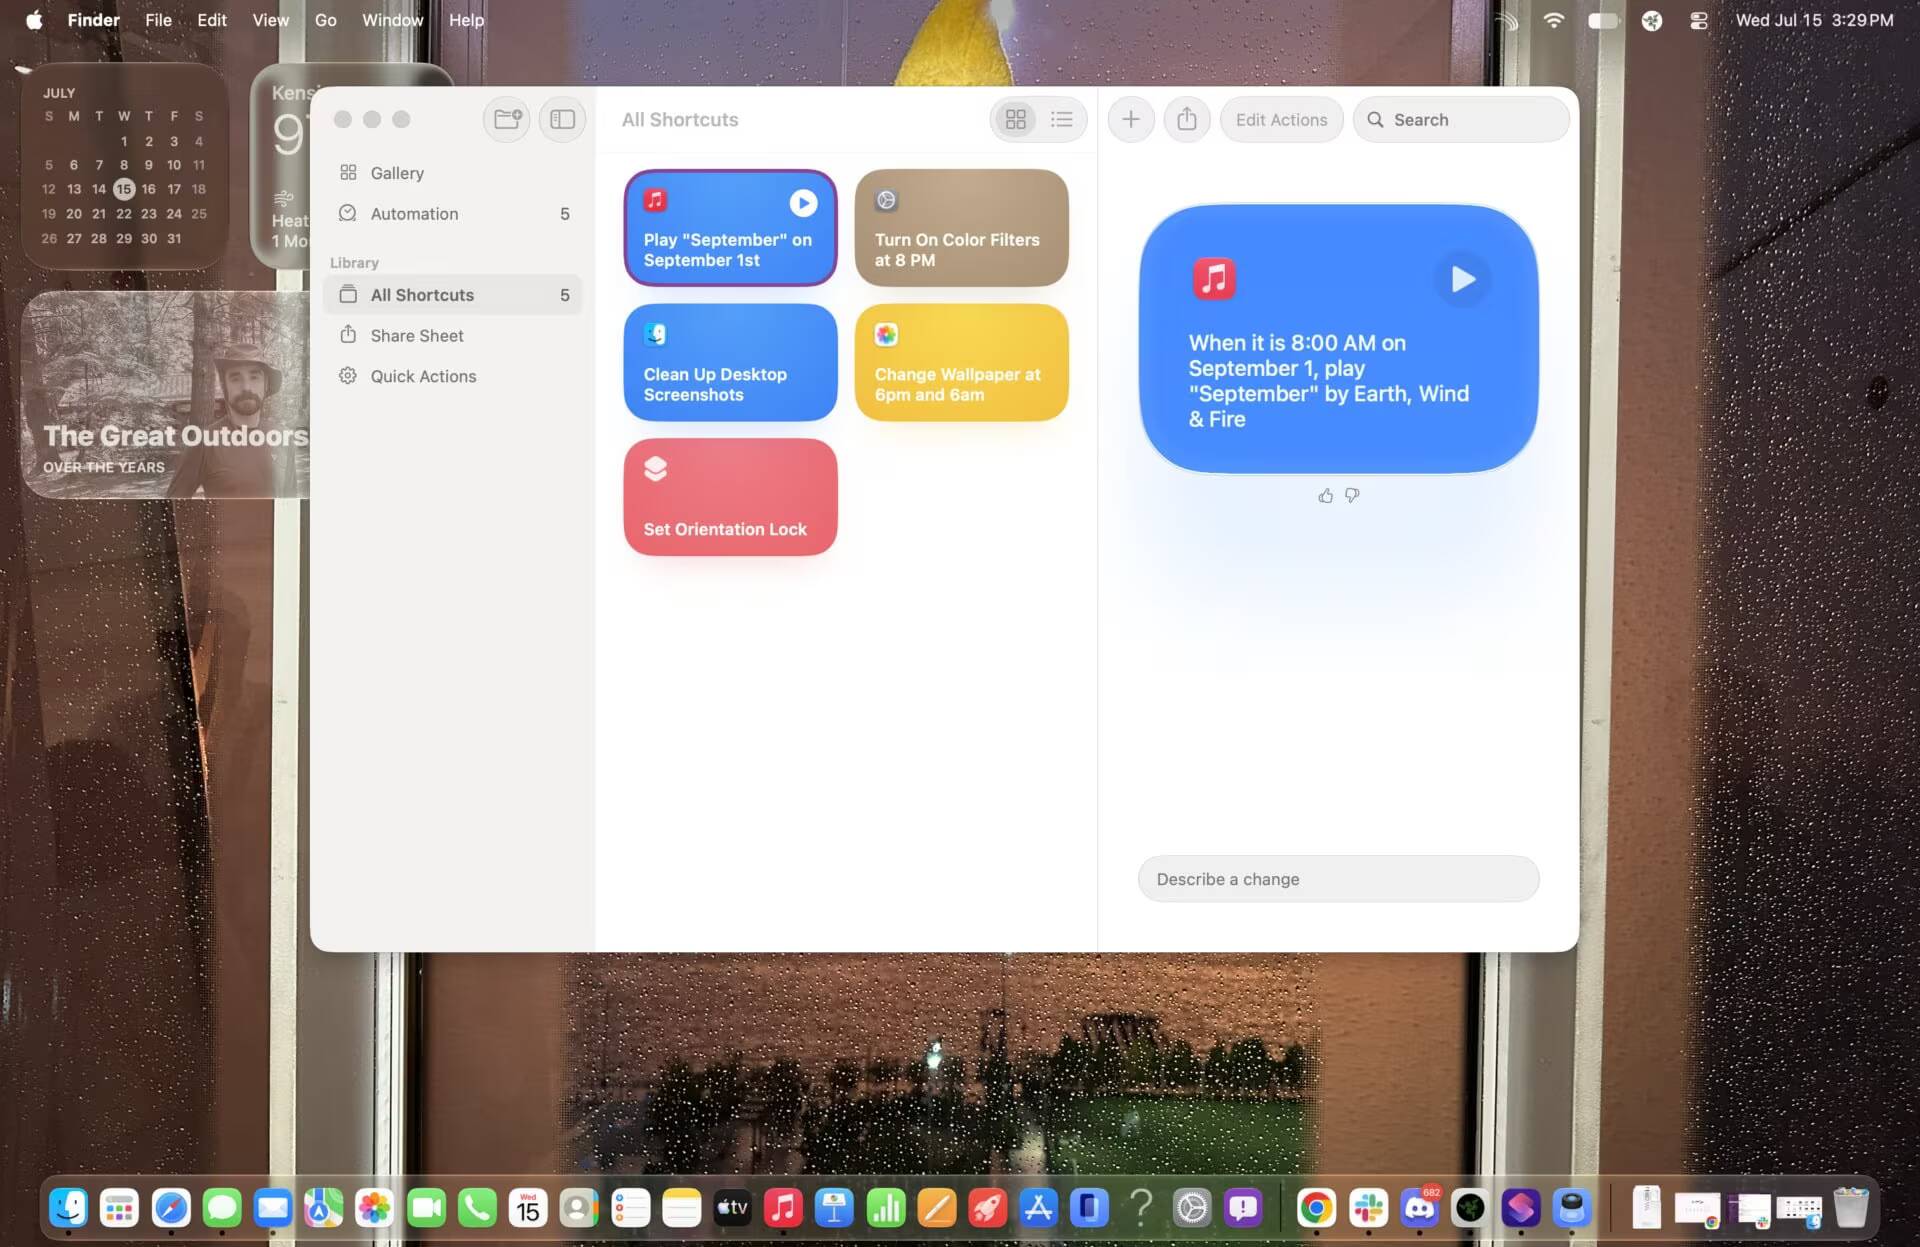Open Slack from the Dock

1368,1208
